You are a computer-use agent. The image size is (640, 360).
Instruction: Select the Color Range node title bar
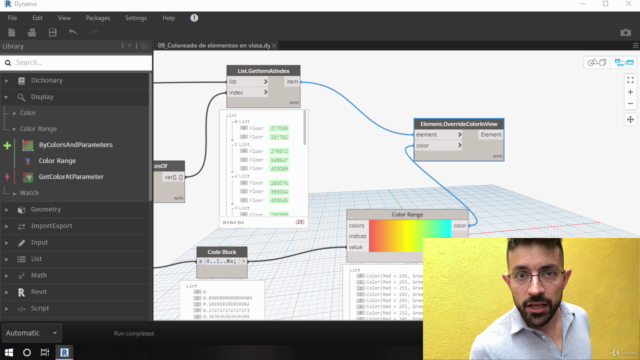click(x=407, y=214)
